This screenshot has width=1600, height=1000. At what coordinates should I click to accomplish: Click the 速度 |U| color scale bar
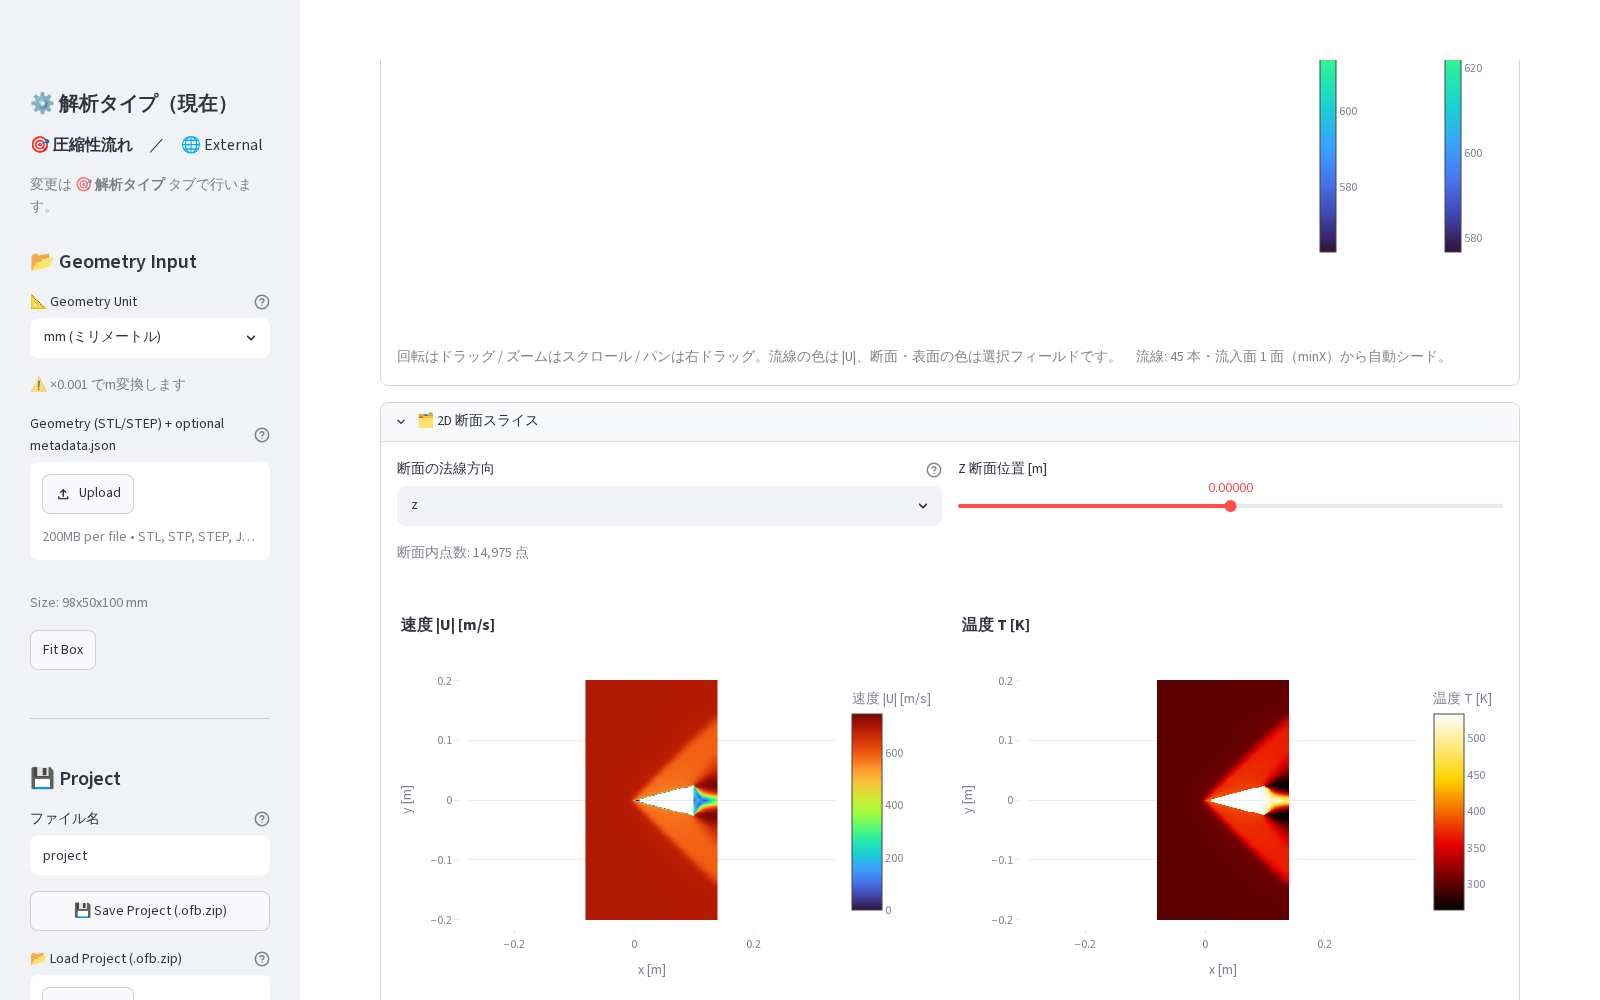pos(867,812)
